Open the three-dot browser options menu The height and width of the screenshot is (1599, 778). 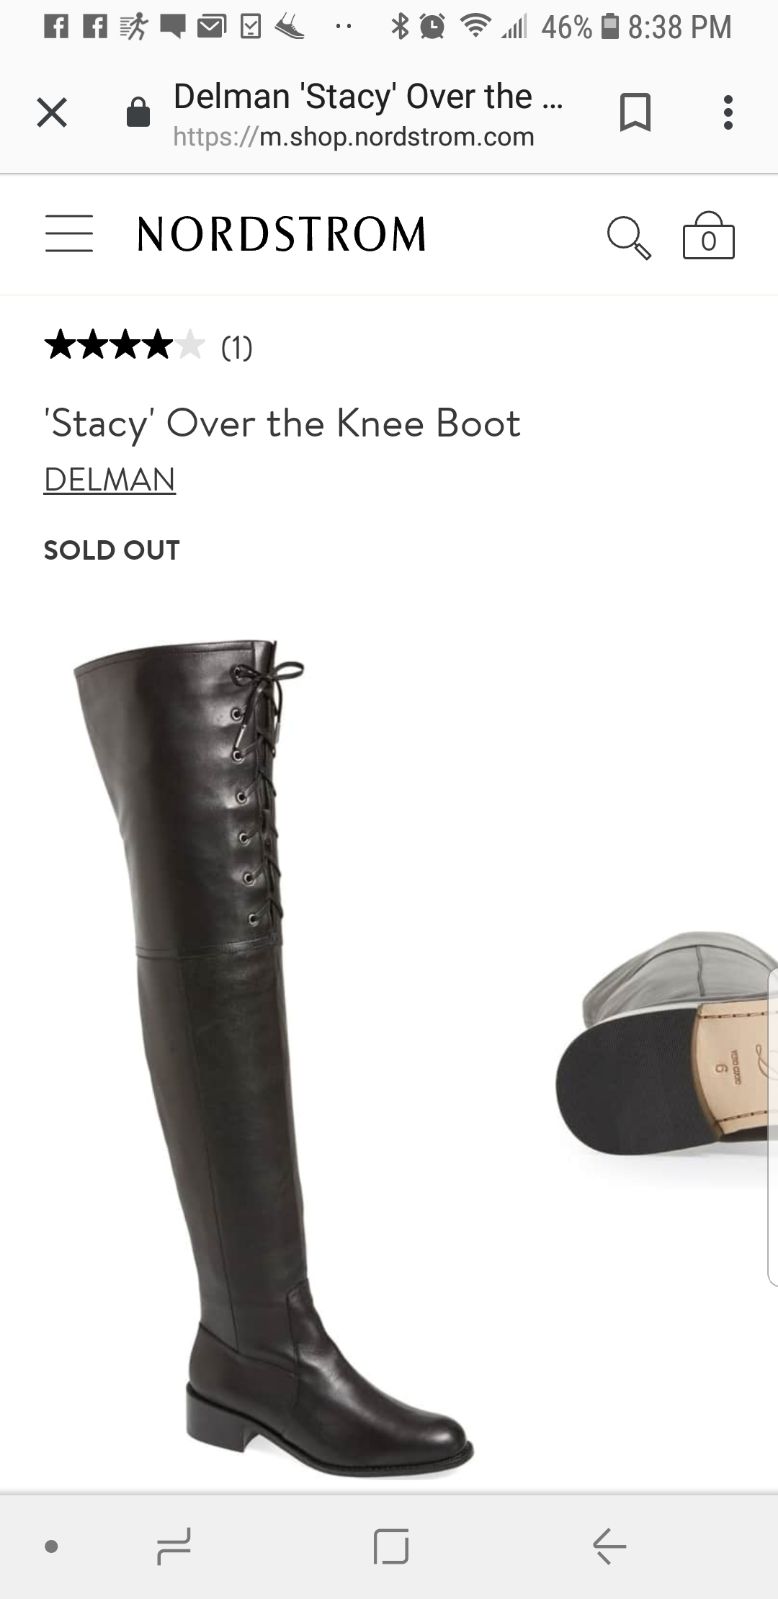pyautogui.click(x=728, y=112)
